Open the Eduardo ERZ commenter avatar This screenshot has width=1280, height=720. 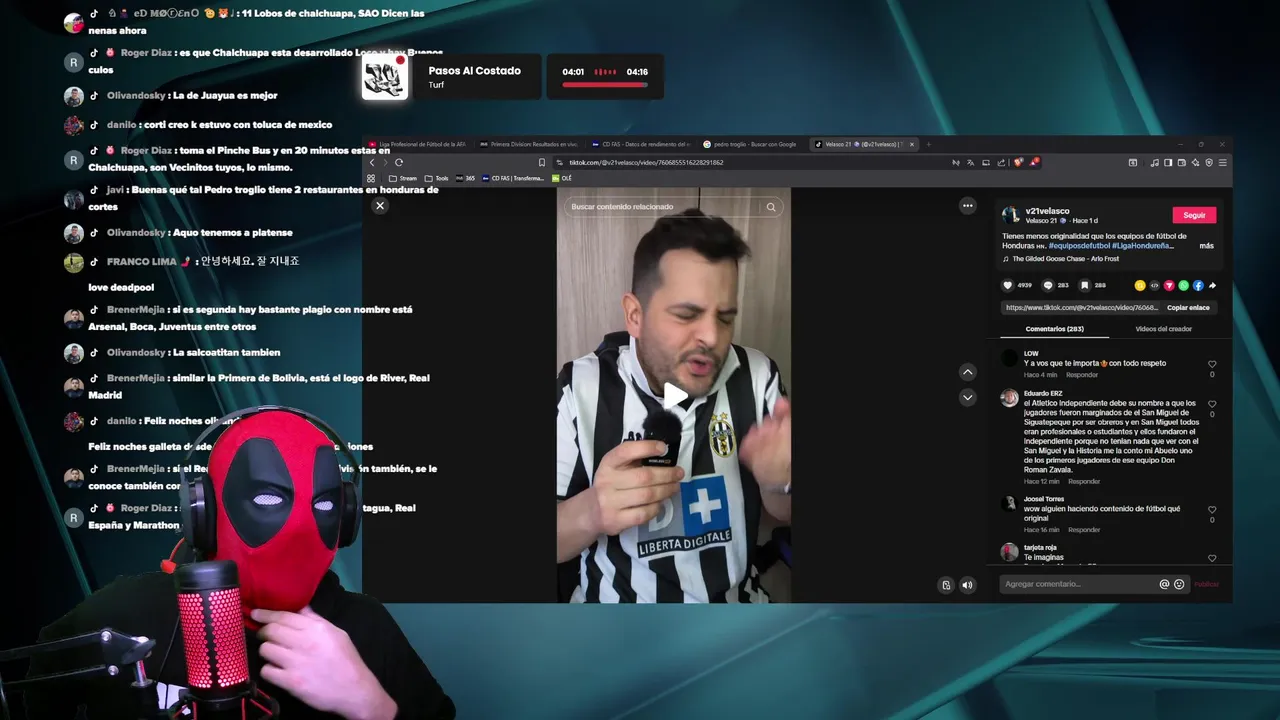tap(1009, 398)
